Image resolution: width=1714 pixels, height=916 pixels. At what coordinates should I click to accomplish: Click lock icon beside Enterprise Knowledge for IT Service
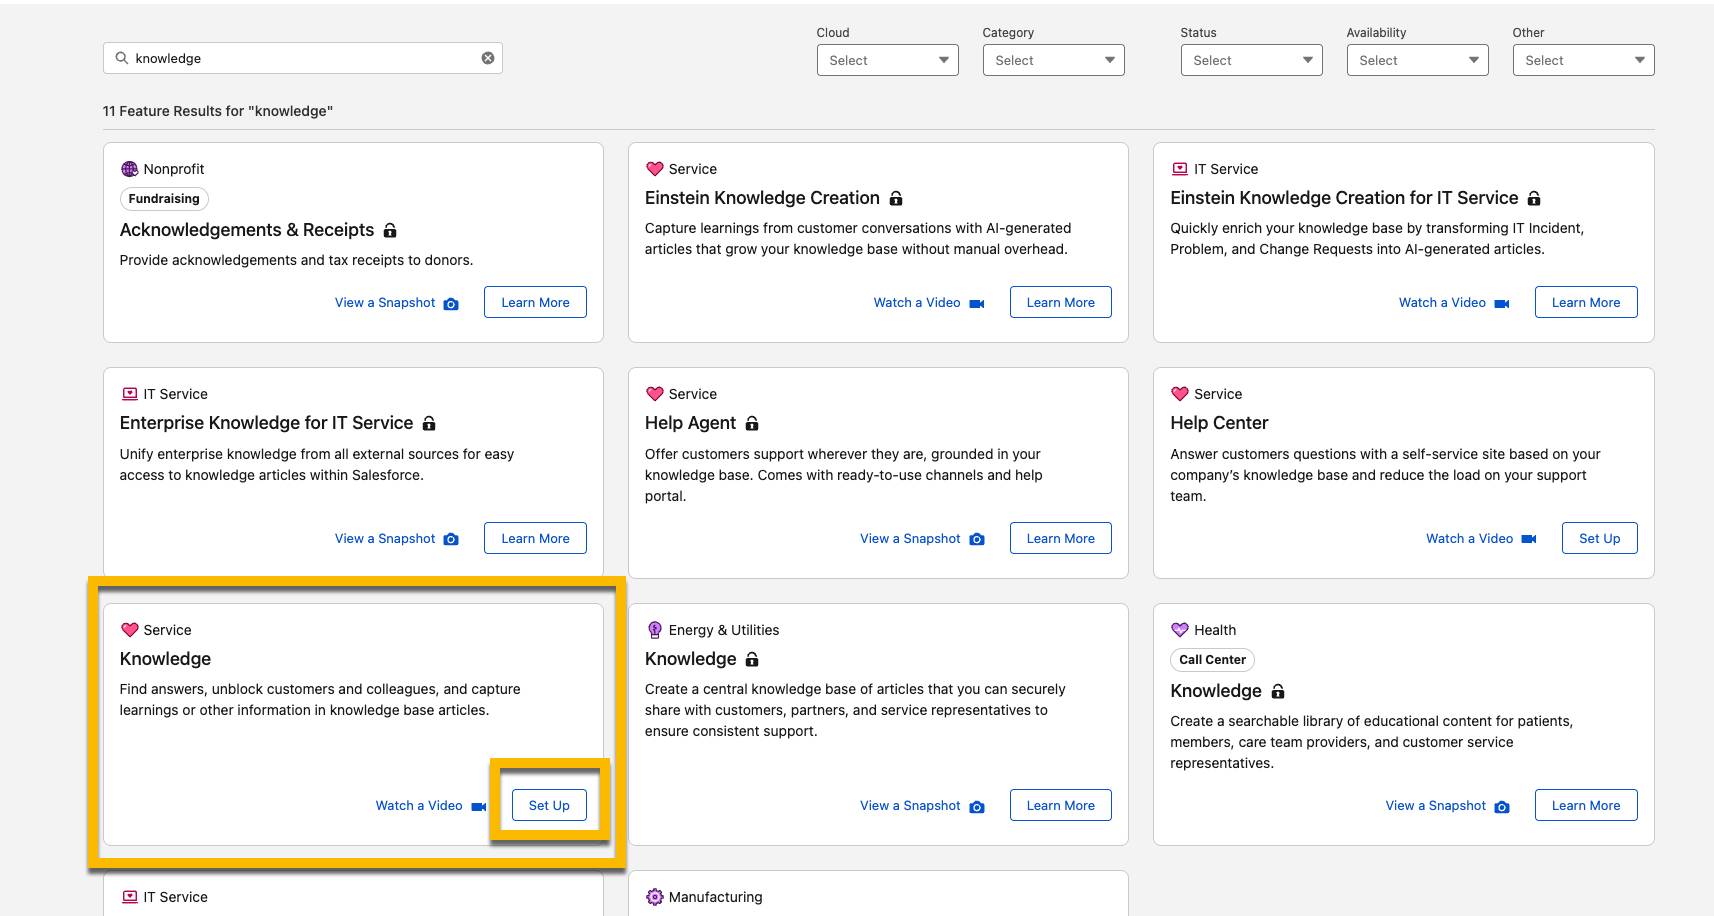(x=429, y=423)
